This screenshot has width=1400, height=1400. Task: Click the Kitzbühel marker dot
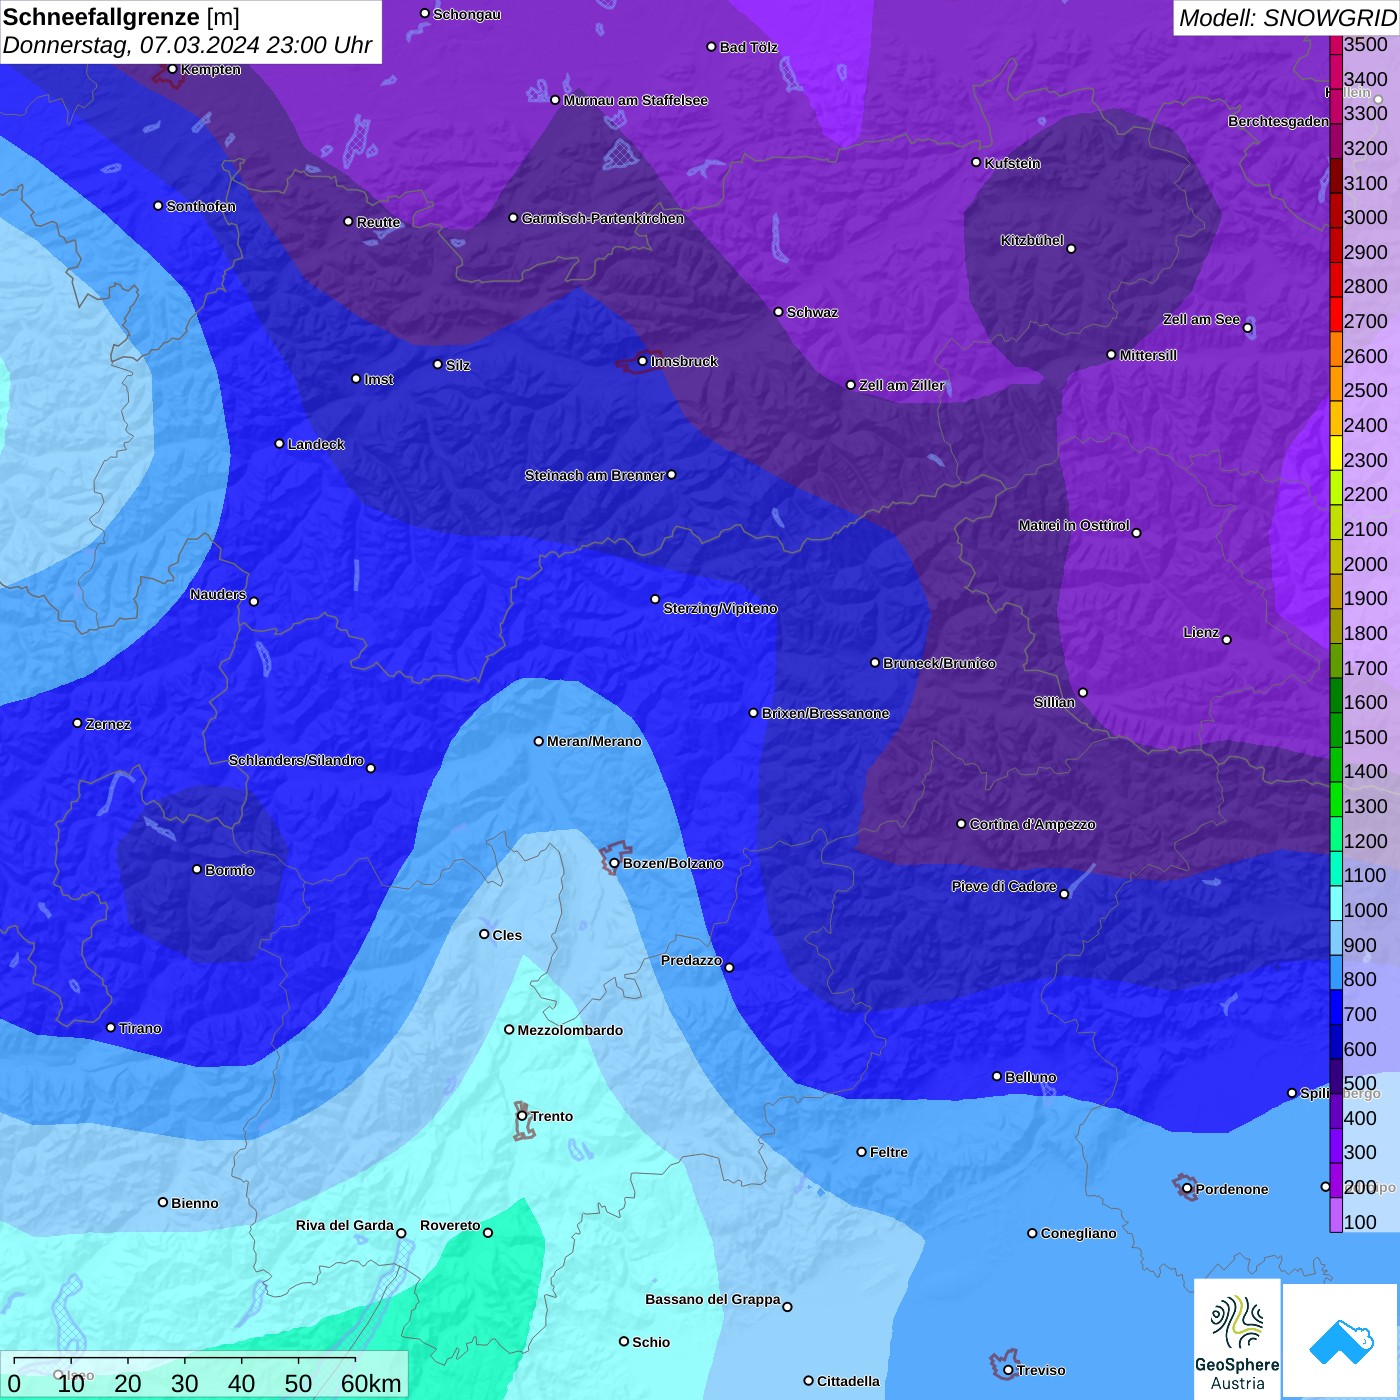click(x=1071, y=249)
